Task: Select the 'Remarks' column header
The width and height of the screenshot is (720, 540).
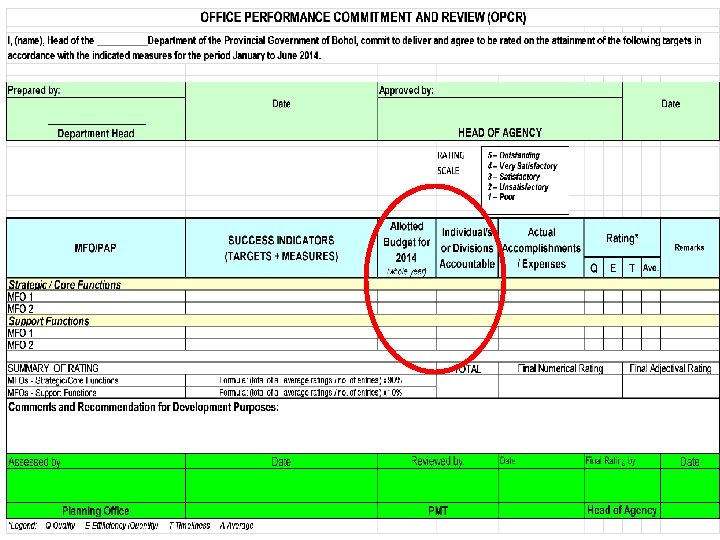Action: [690, 248]
